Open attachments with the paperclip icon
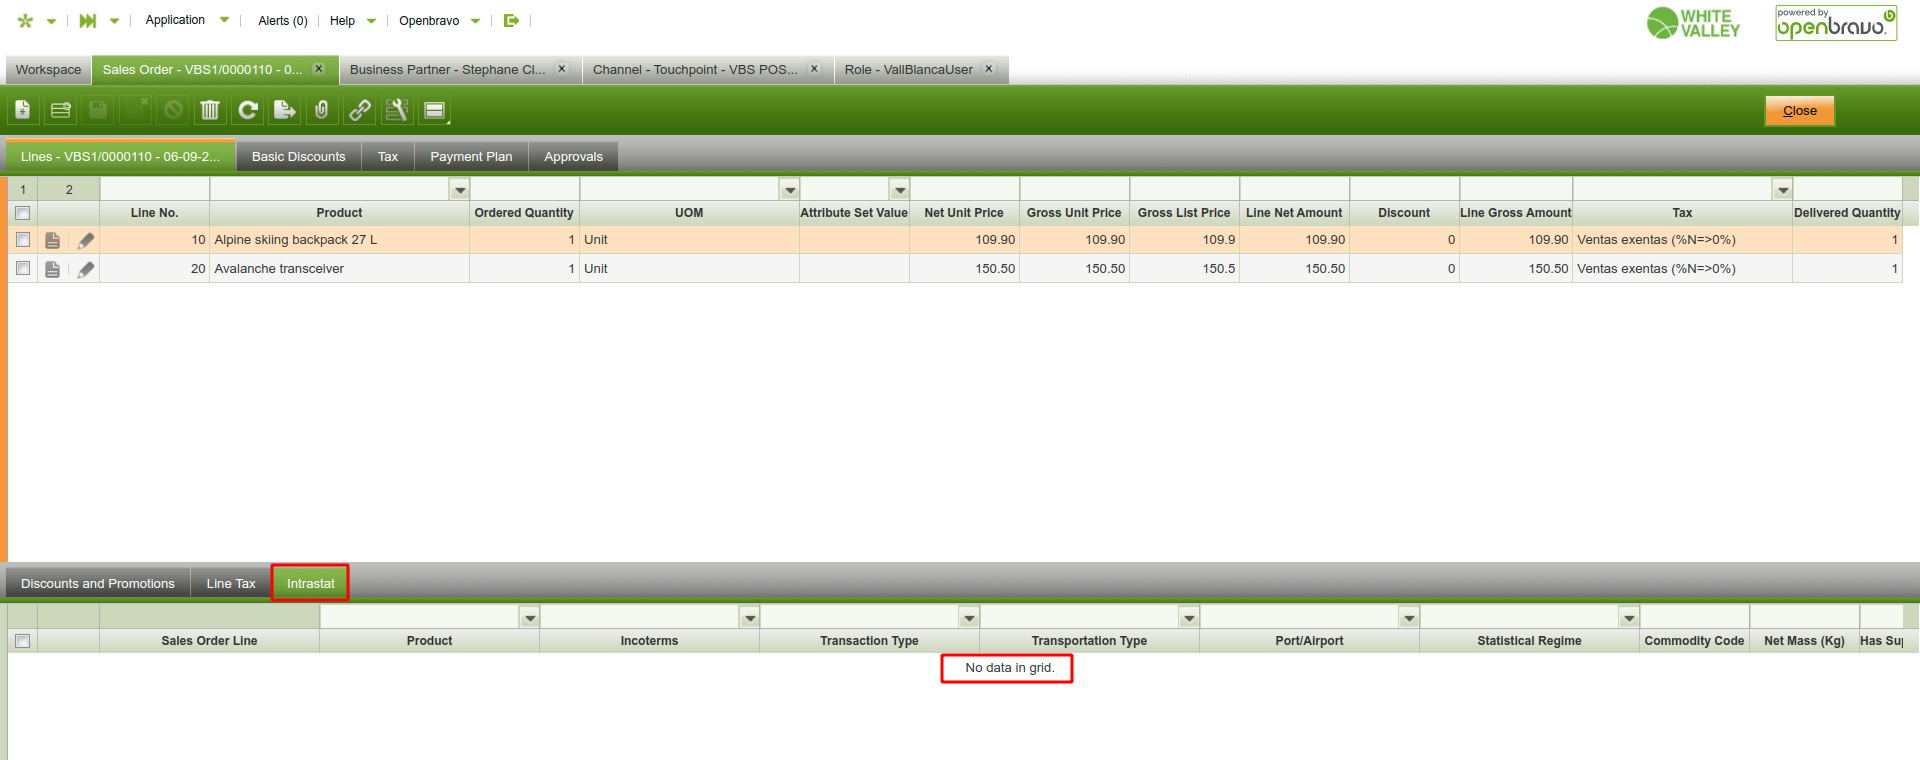1920x760 pixels. tap(322, 110)
